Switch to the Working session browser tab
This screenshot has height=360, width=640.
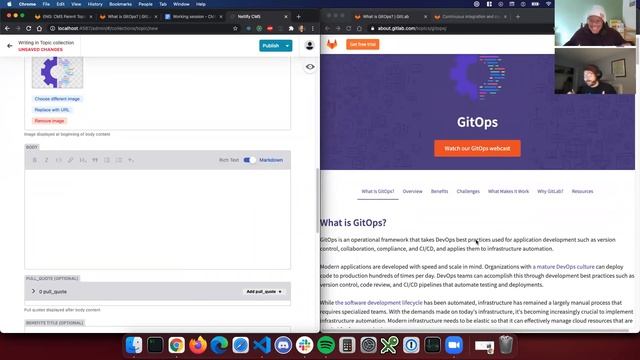coord(193,17)
